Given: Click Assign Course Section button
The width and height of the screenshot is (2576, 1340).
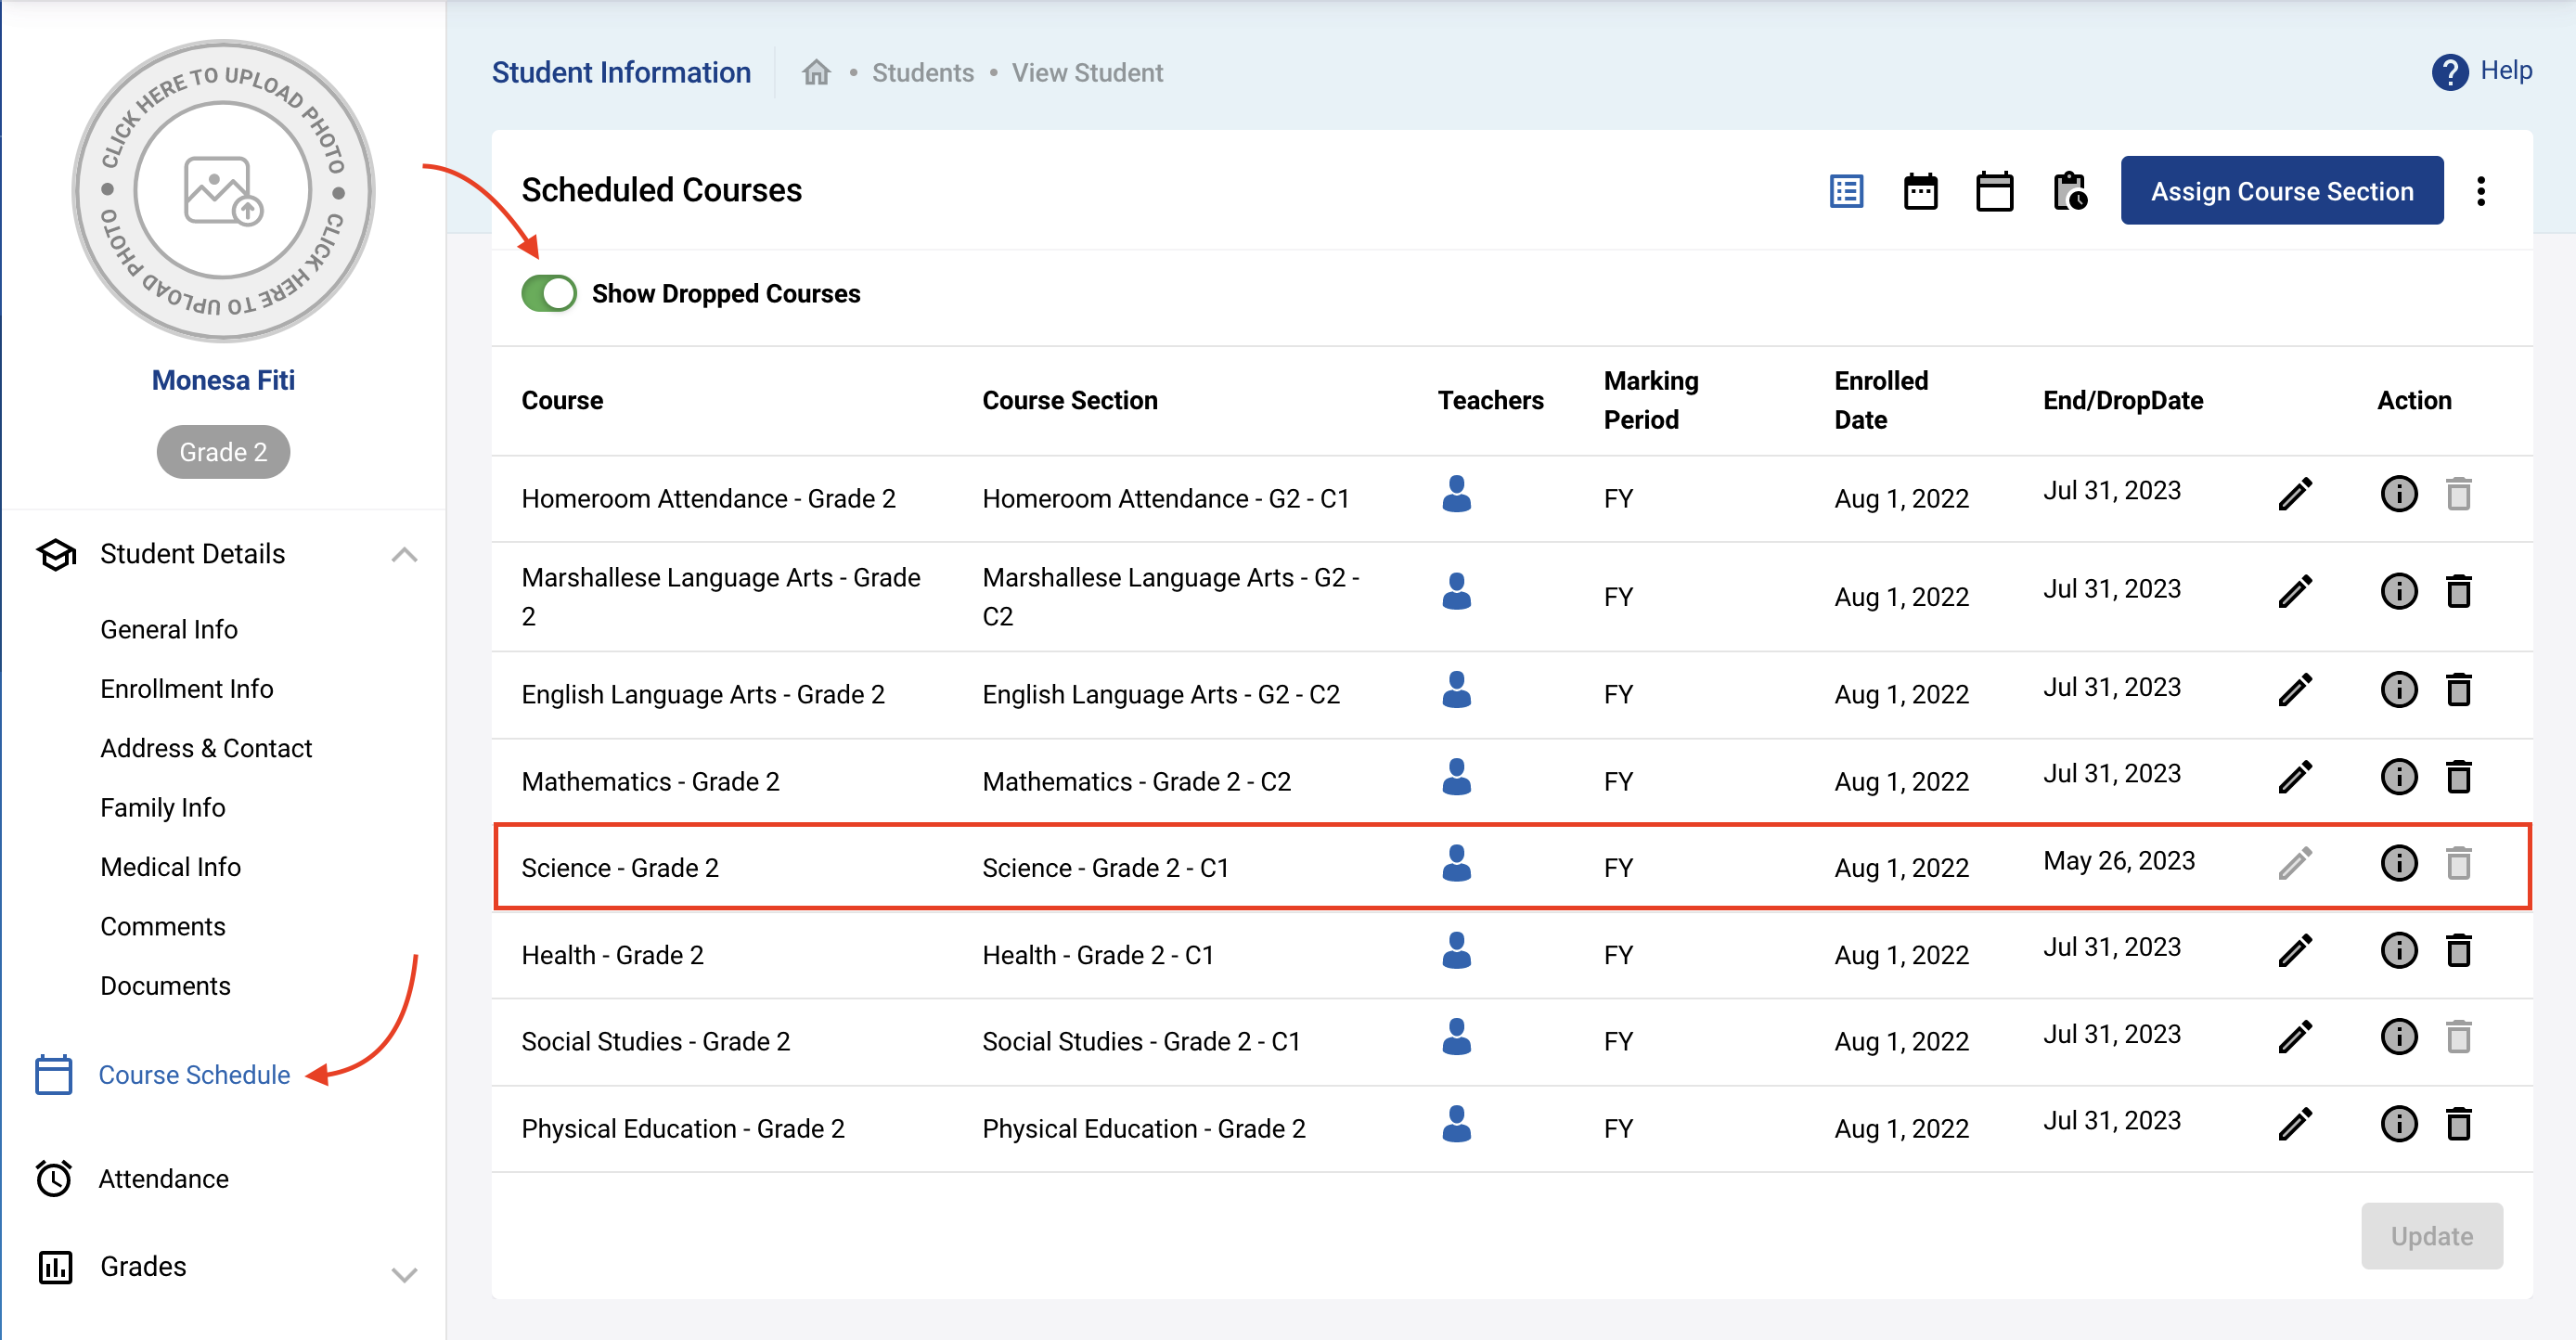Looking at the screenshot, I should click(2281, 191).
